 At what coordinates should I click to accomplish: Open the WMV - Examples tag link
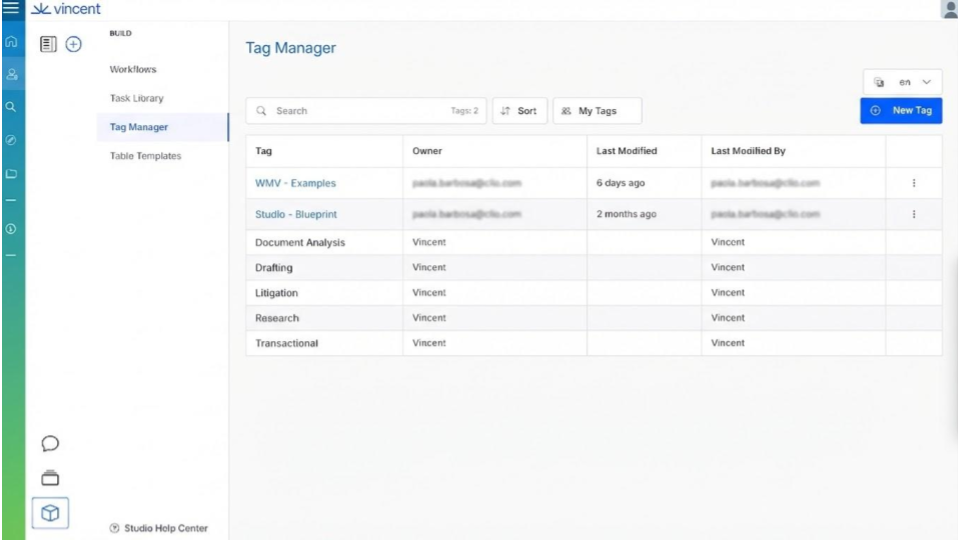(295, 183)
